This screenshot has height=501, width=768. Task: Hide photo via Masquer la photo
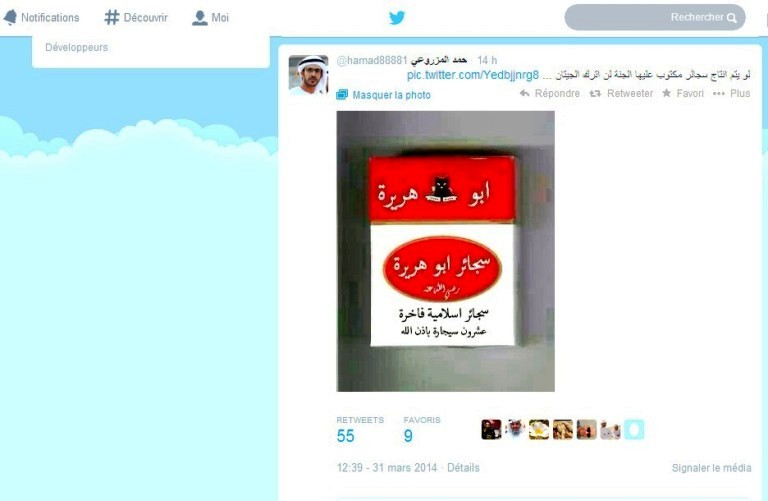tap(384, 95)
